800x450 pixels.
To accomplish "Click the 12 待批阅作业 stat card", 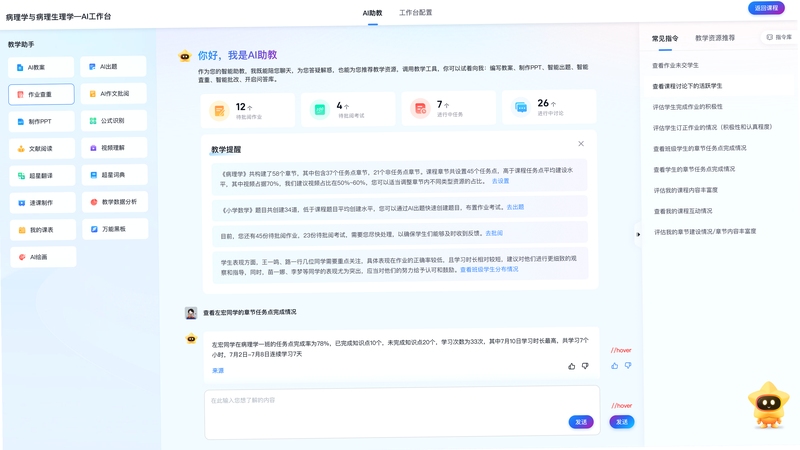I will click(x=248, y=110).
